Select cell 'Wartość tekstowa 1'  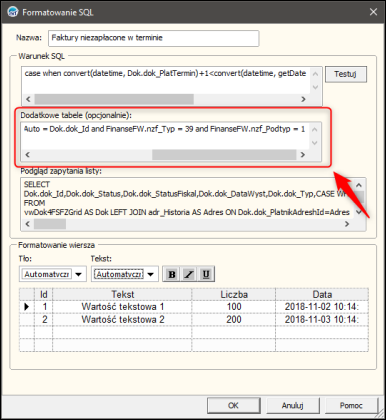tap(122, 307)
